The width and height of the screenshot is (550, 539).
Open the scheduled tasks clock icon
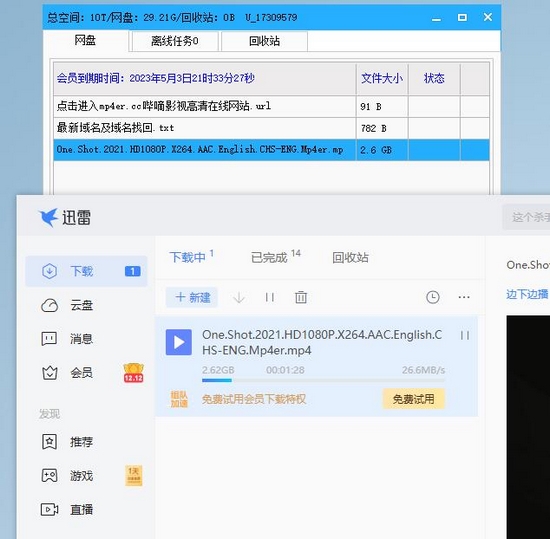[432, 297]
